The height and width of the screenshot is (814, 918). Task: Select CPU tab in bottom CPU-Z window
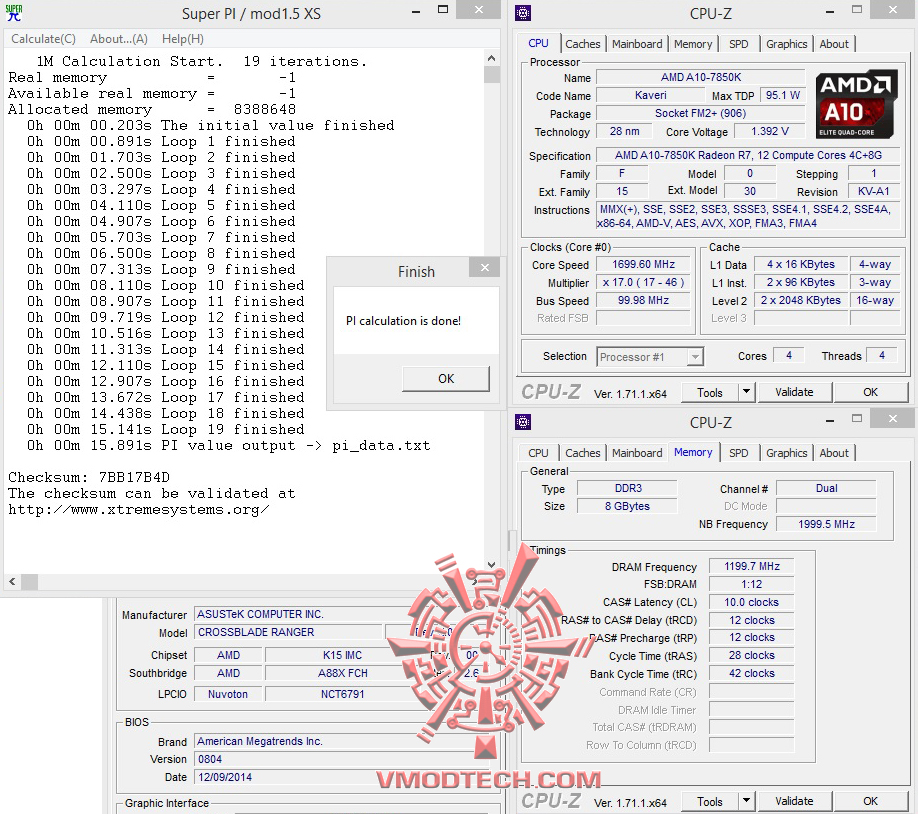point(538,453)
